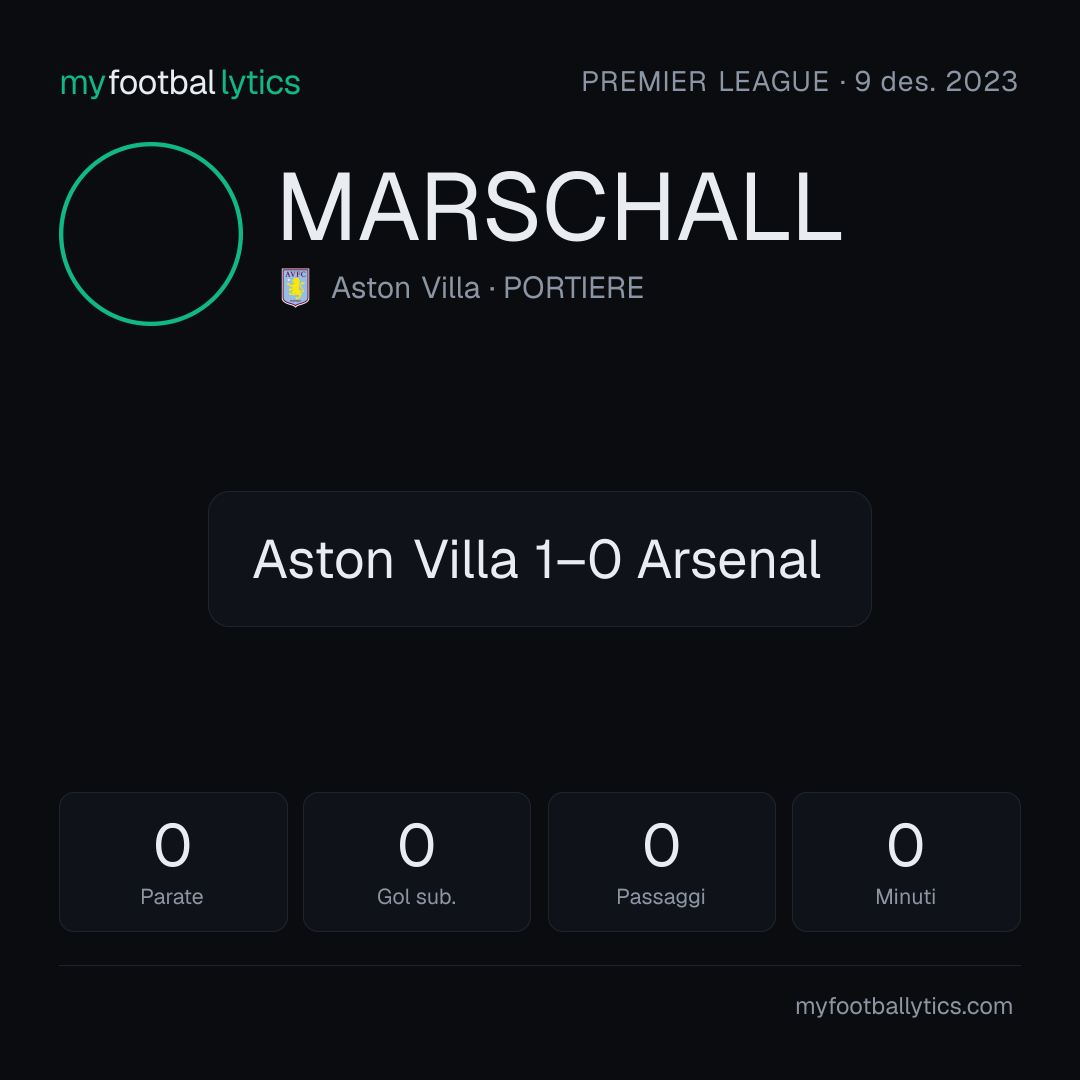Open the myfootballytics logo

(x=180, y=83)
